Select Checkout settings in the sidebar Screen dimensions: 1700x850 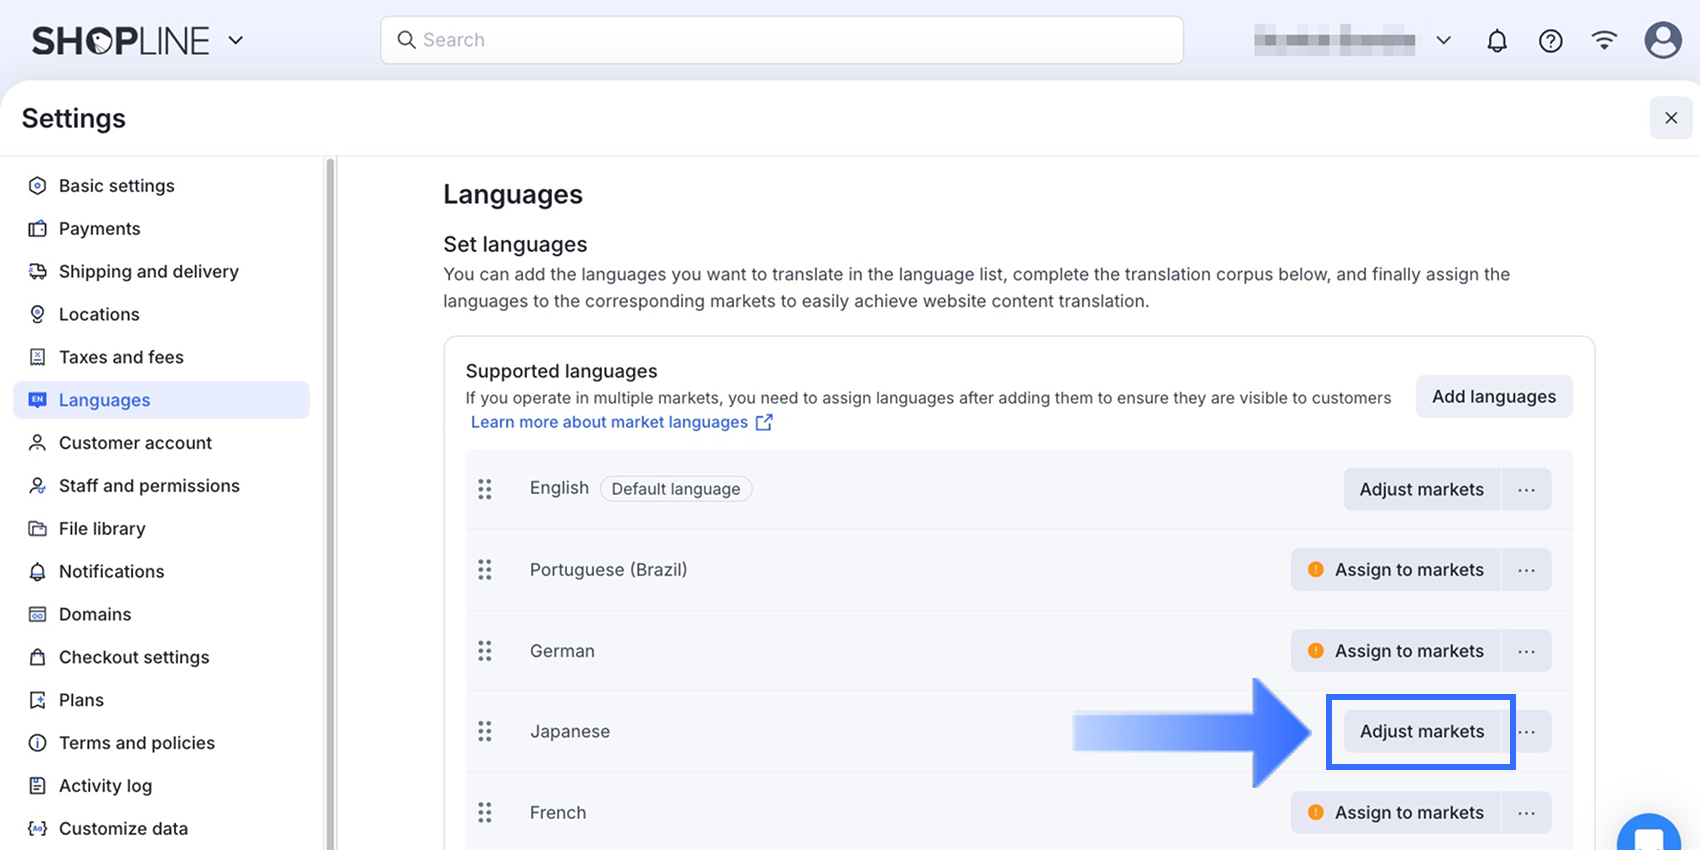134,657
